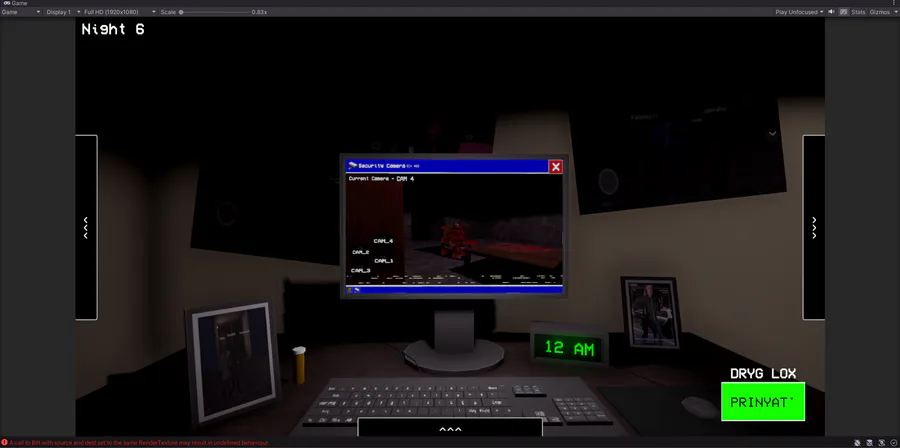Accept the call with the green PRINYAT' button
Screen dimensions: 900x448
pyautogui.click(x=763, y=402)
